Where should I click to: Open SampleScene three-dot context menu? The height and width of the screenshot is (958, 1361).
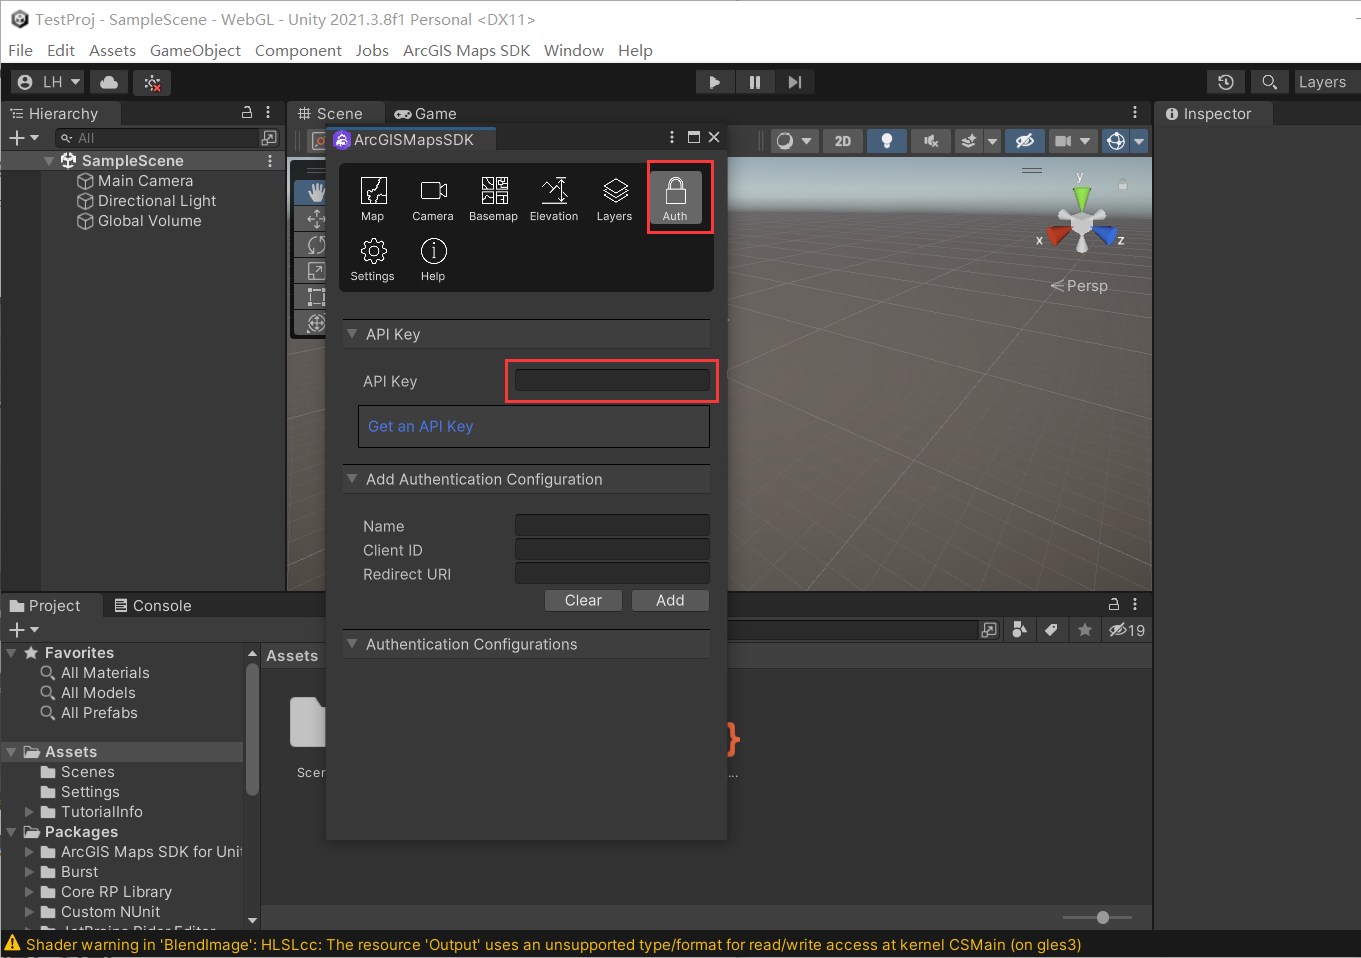(270, 160)
